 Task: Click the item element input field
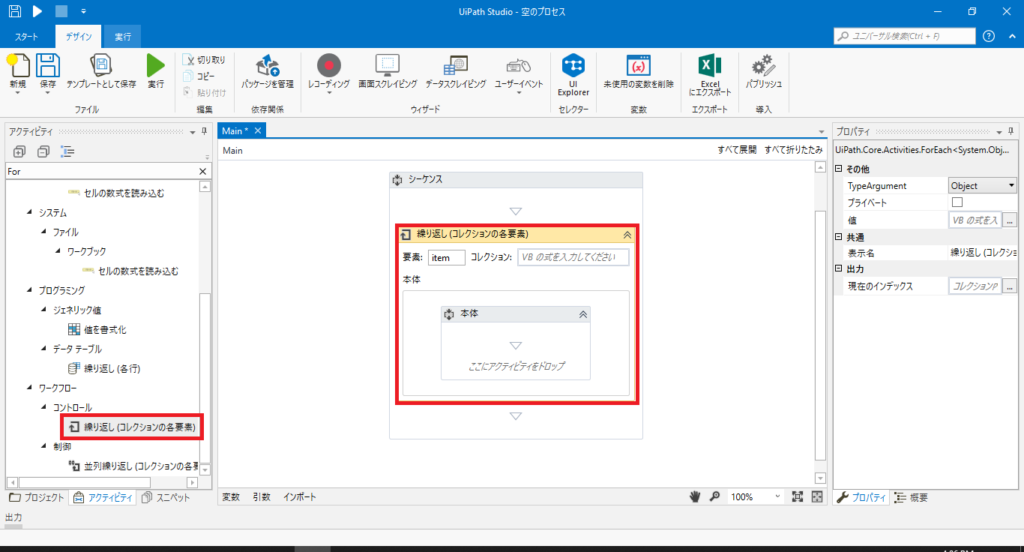(447, 257)
